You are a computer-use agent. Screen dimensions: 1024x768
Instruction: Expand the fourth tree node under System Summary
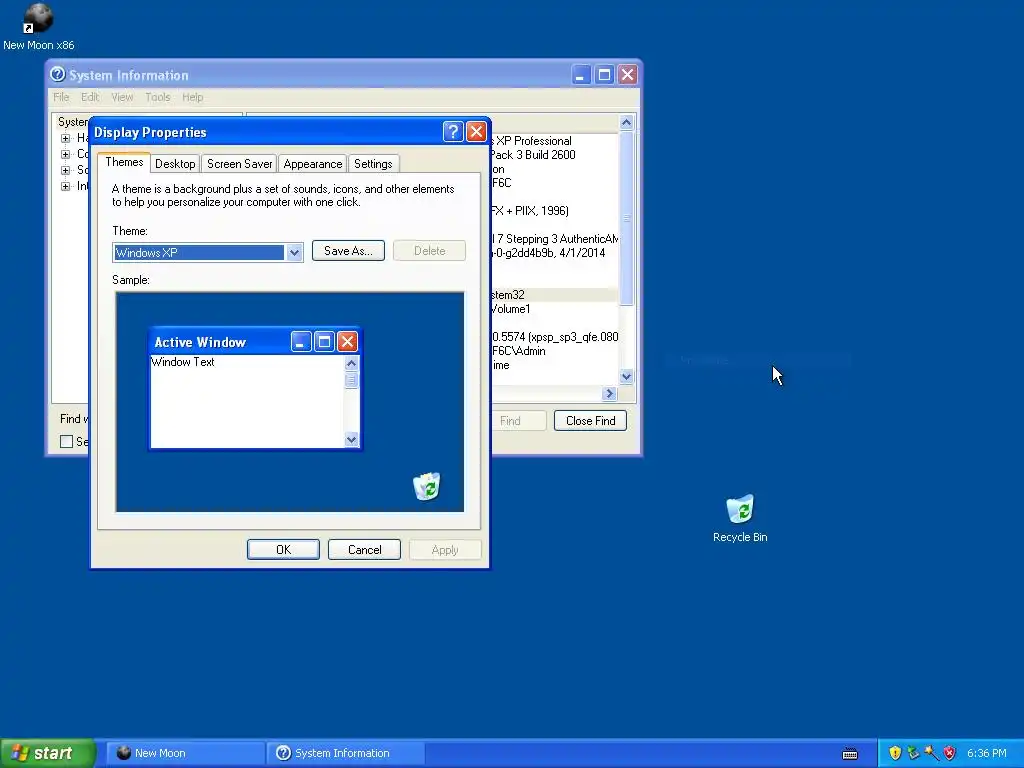[65, 186]
